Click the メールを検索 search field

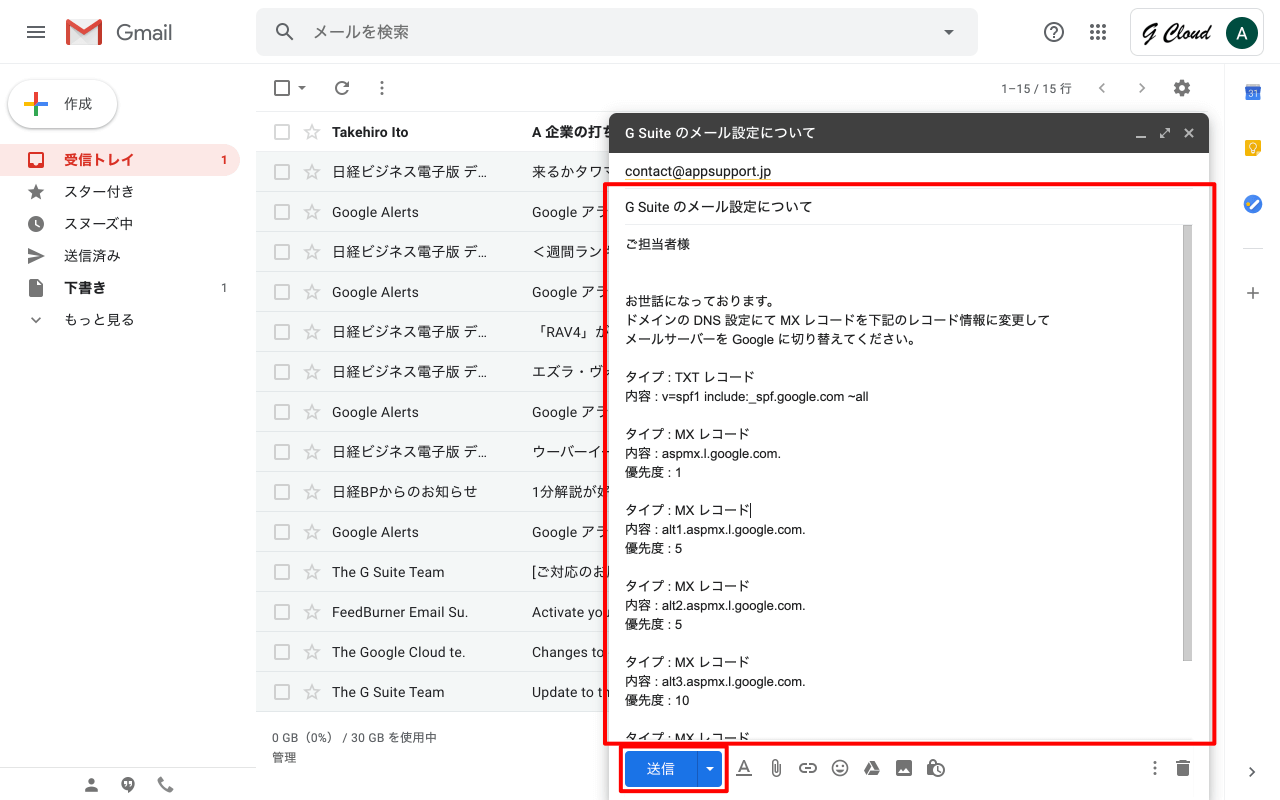pos(617,32)
